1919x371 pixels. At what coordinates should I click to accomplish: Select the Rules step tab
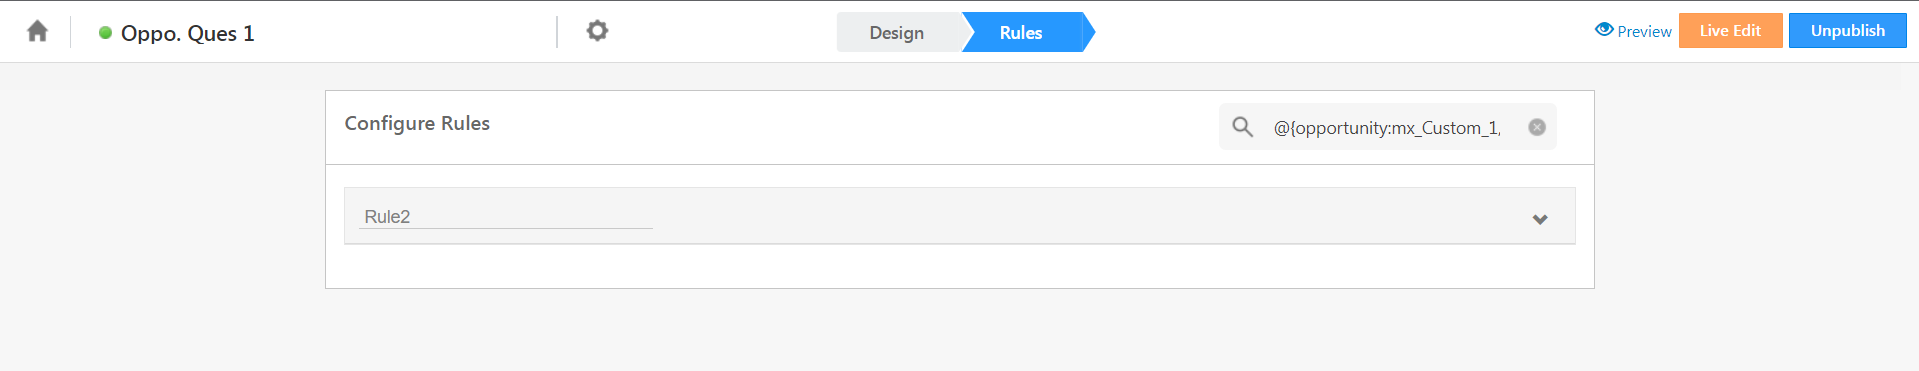click(x=1021, y=32)
